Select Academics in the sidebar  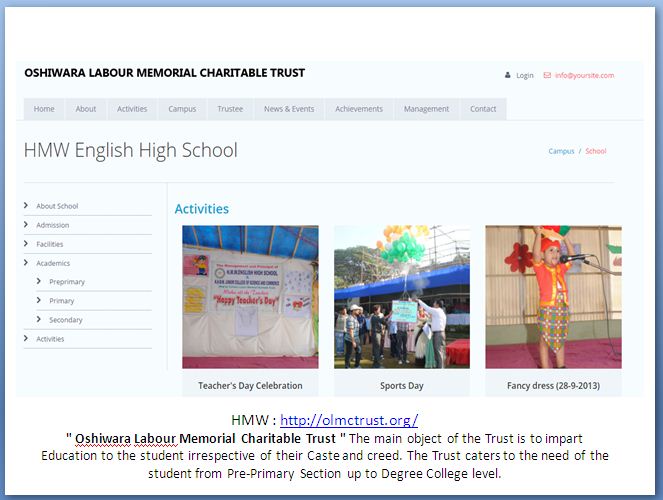53,263
